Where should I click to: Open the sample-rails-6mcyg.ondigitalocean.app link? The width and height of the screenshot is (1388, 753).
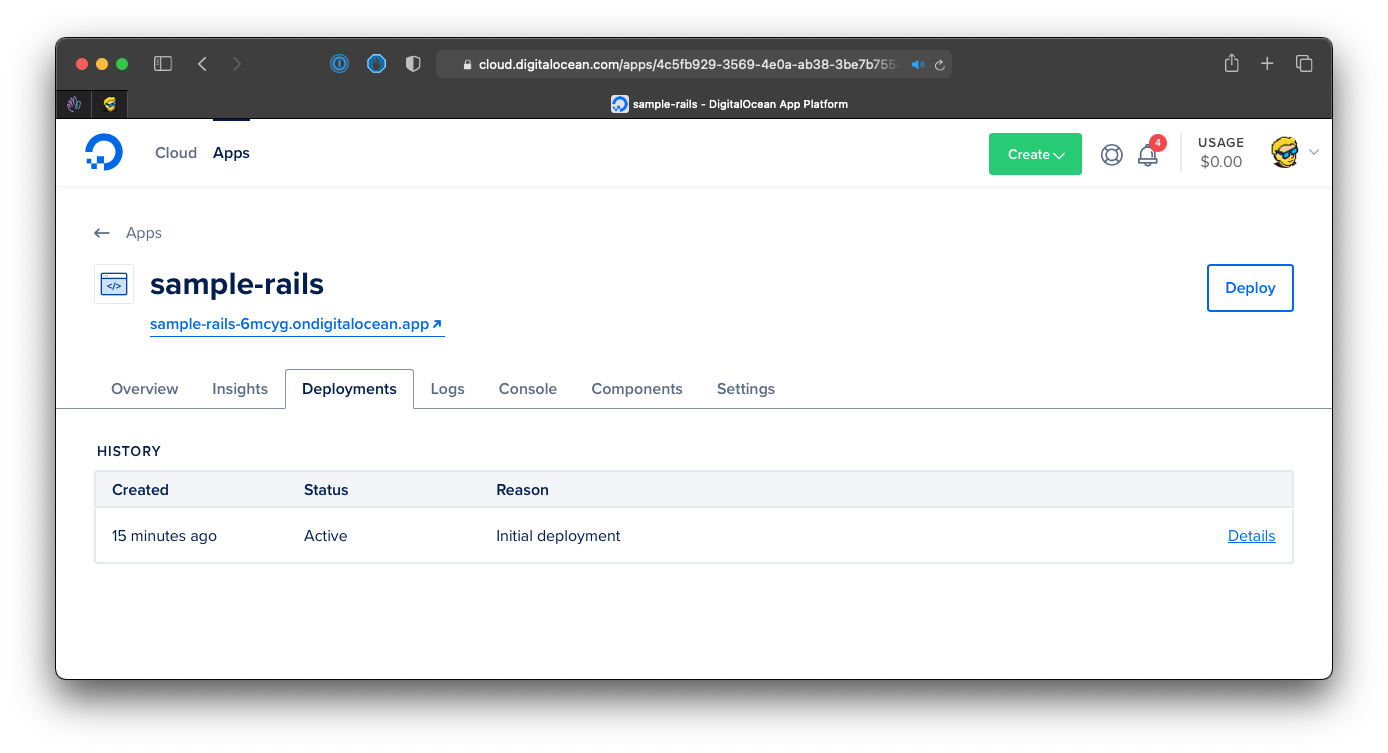pos(296,325)
